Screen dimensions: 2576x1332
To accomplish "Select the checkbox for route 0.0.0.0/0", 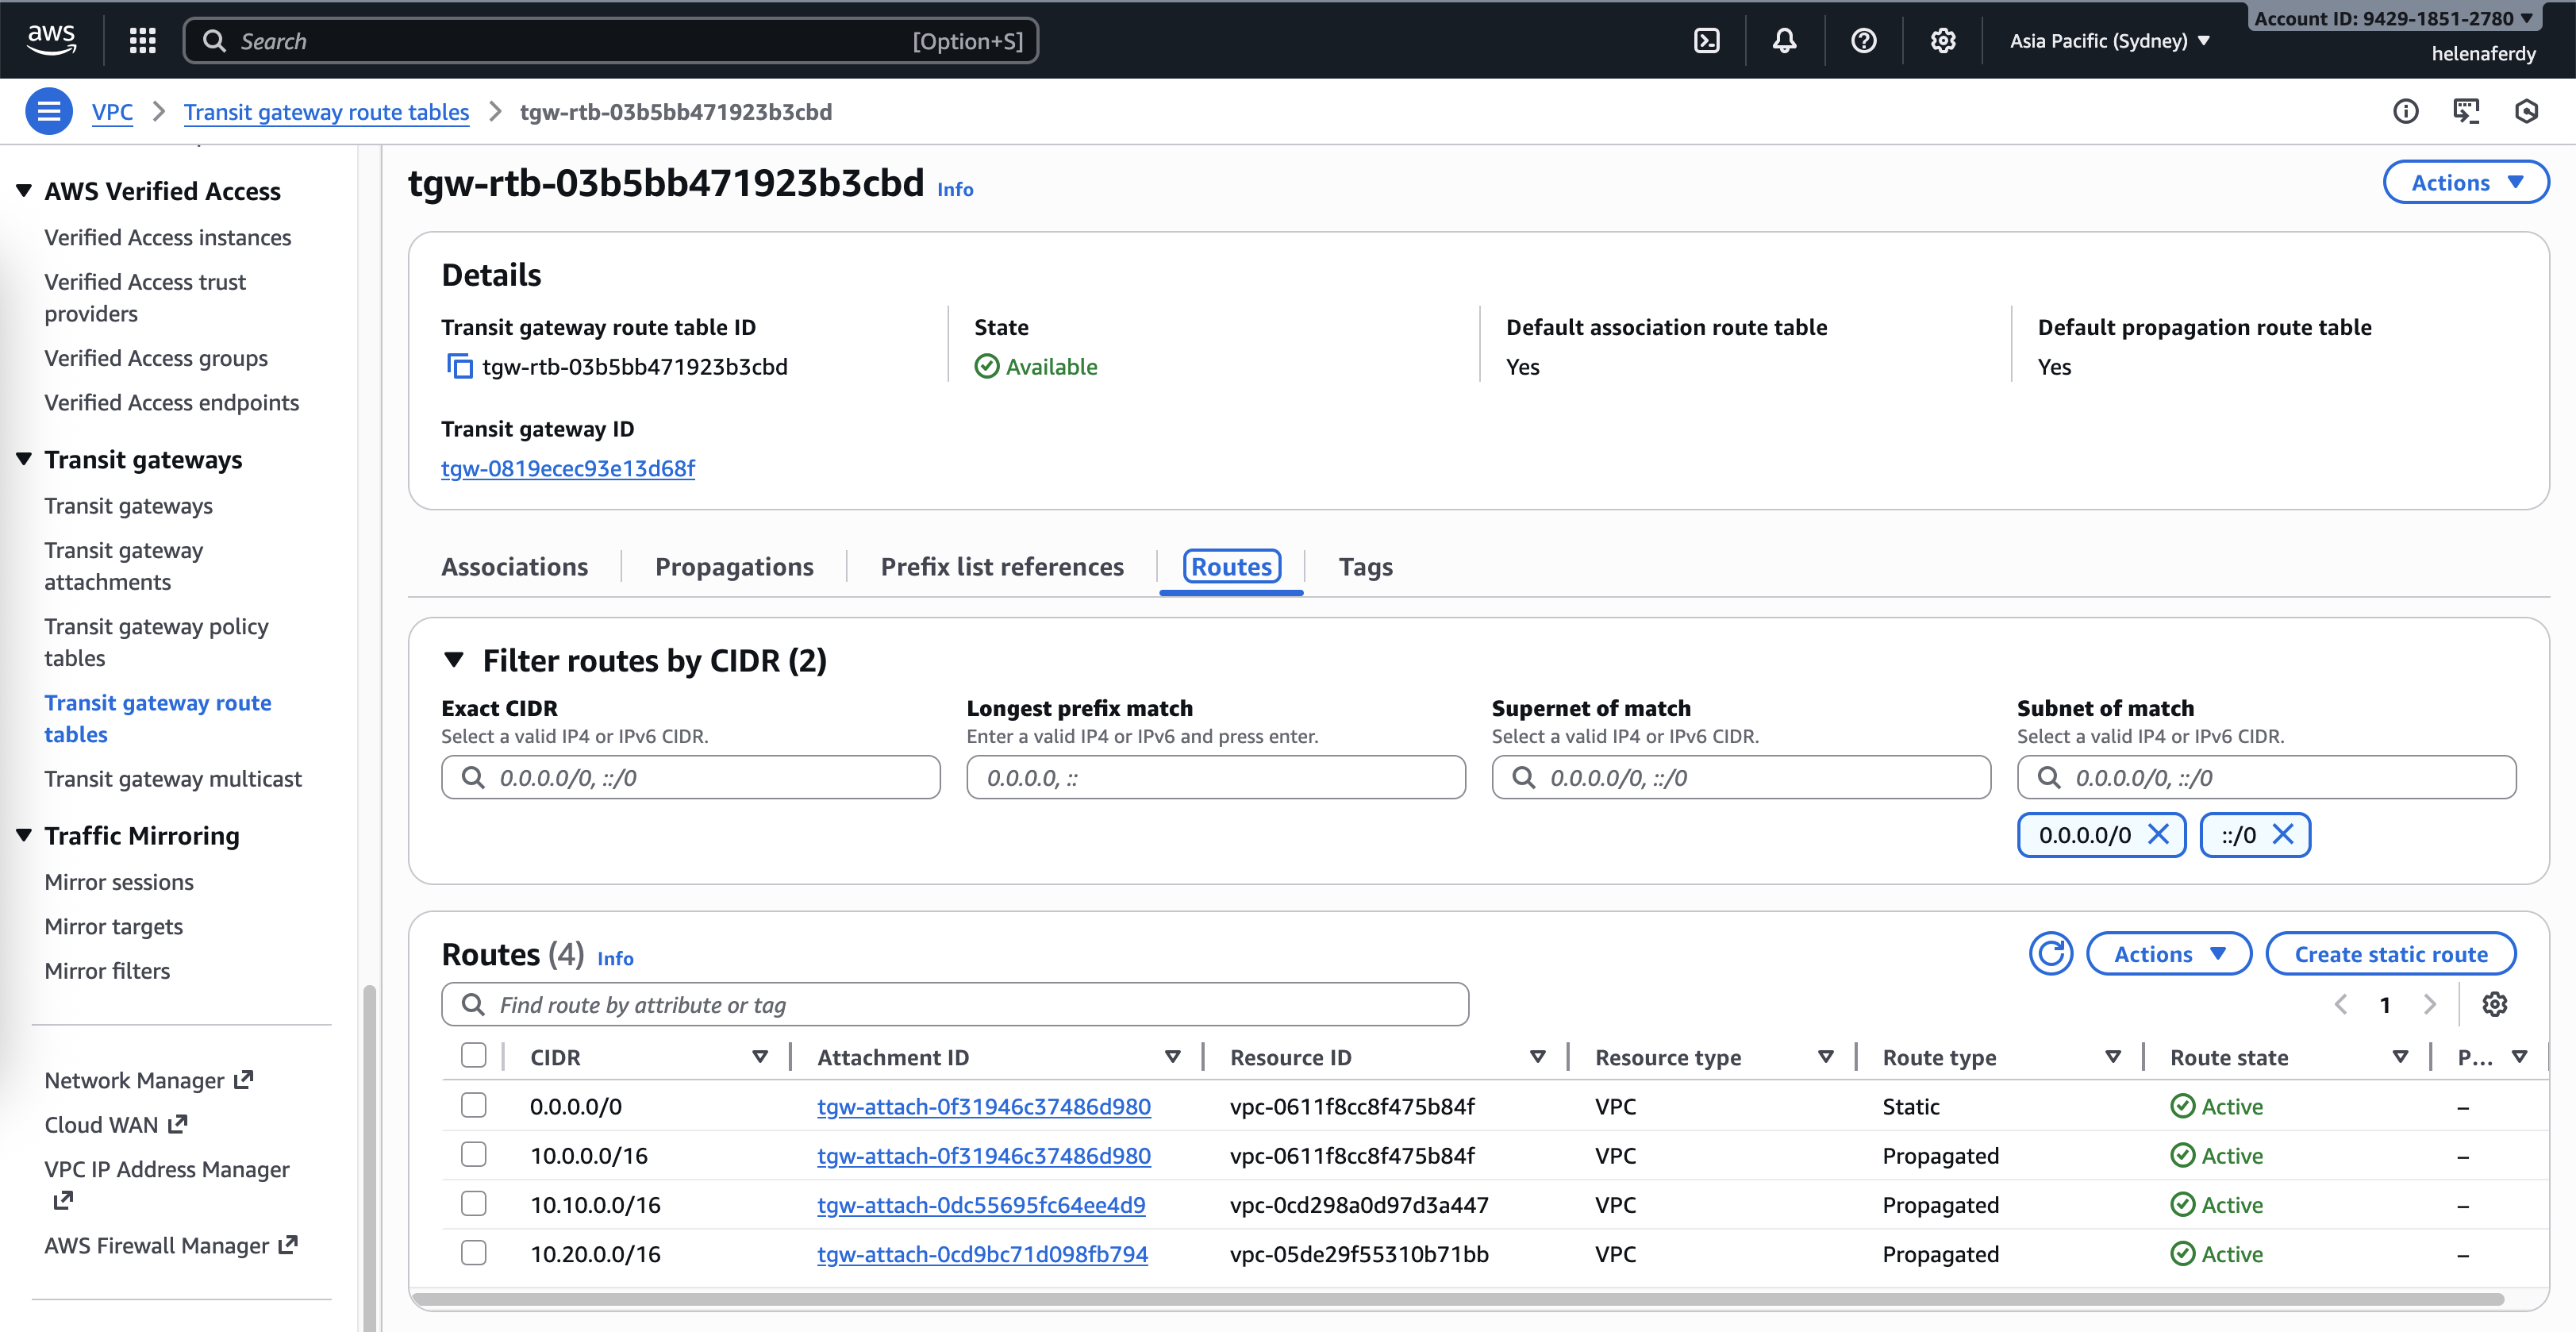I will pyautogui.click(x=473, y=1105).
